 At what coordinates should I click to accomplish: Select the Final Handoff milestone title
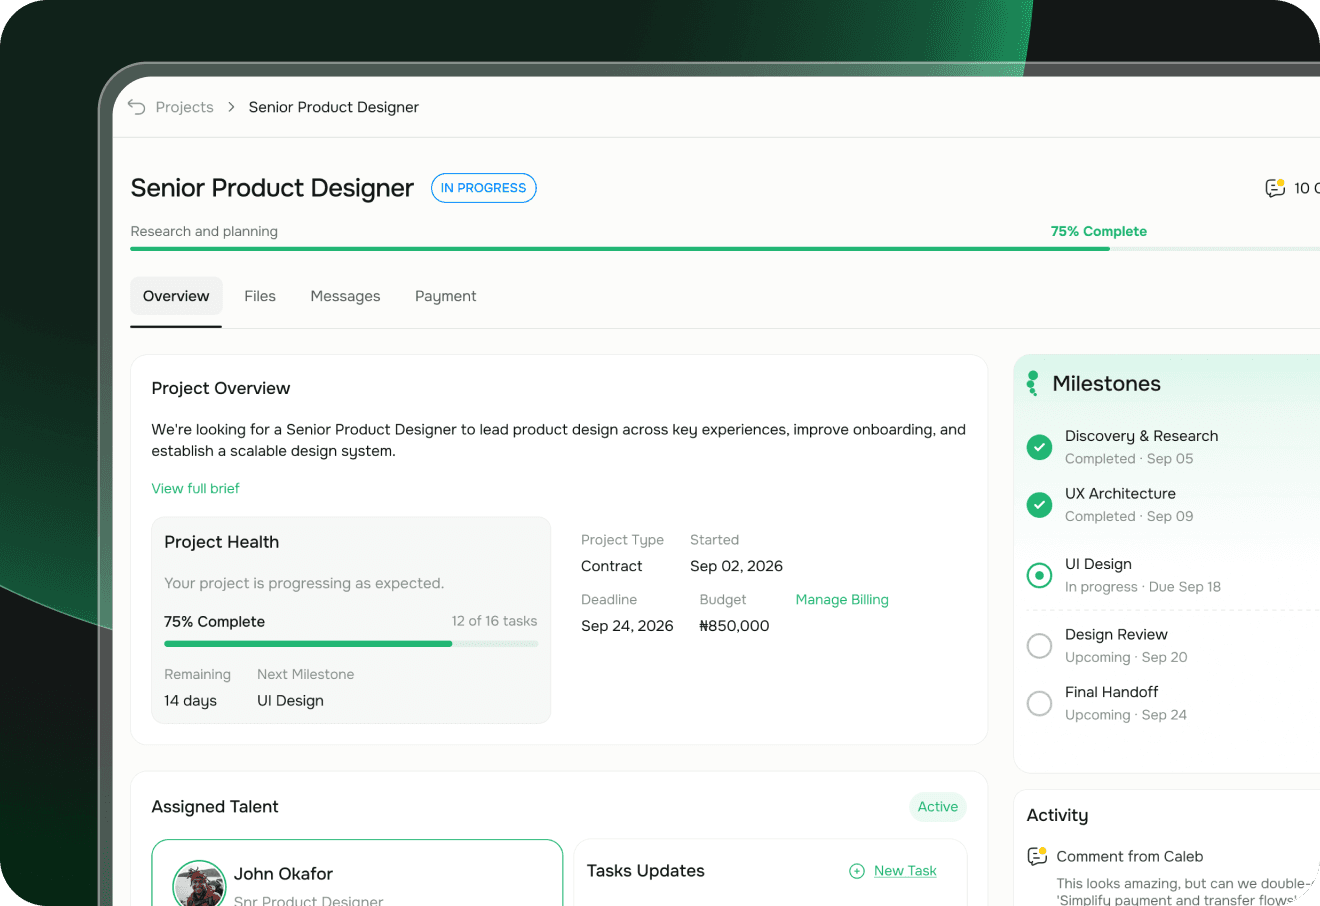[x=1111, y=692]
